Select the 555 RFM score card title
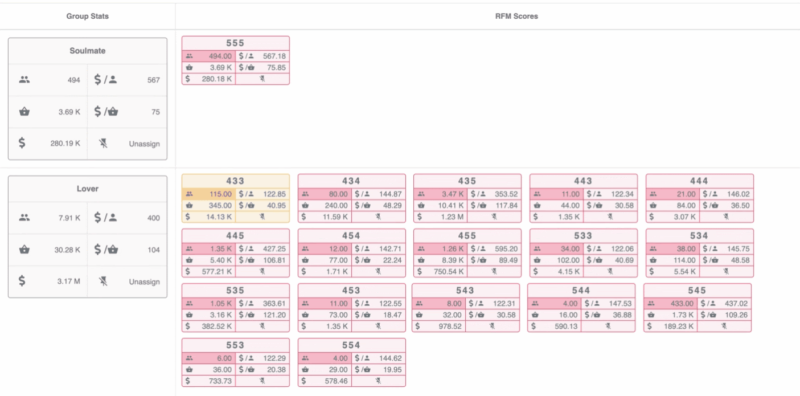The height and width of the screenshot is (396, 800). (x=235, y=43)
